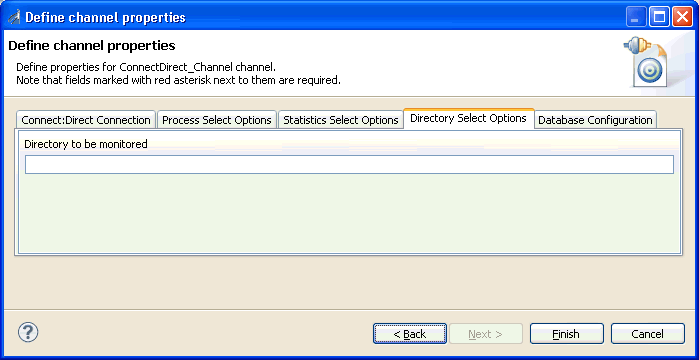Select the Statistics Select Options tab
699x360 pixels.
point(341,120)
